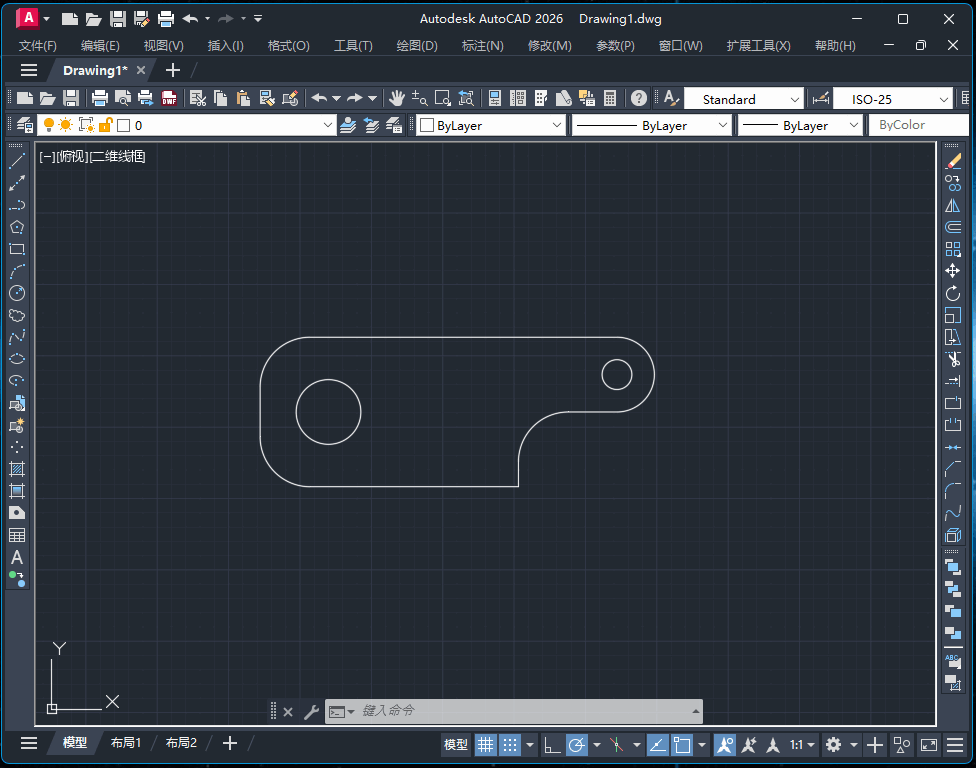Screen dimensions: 976x768
Task: Open the layer dropdown list
Action: pyautogui.click(x=328, y=125)
